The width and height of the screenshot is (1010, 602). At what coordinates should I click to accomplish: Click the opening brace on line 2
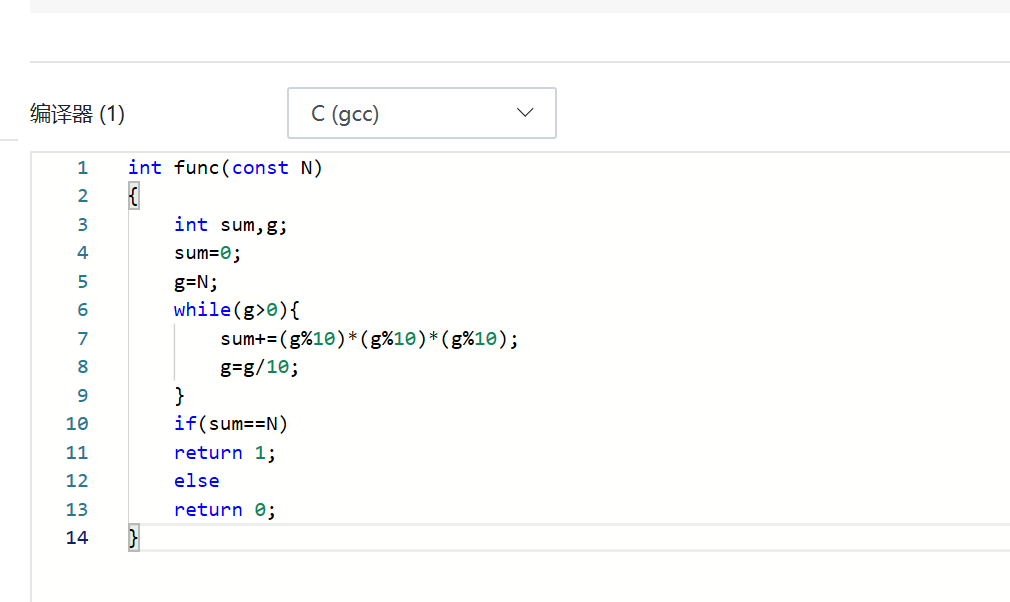[x=133, y=197]
